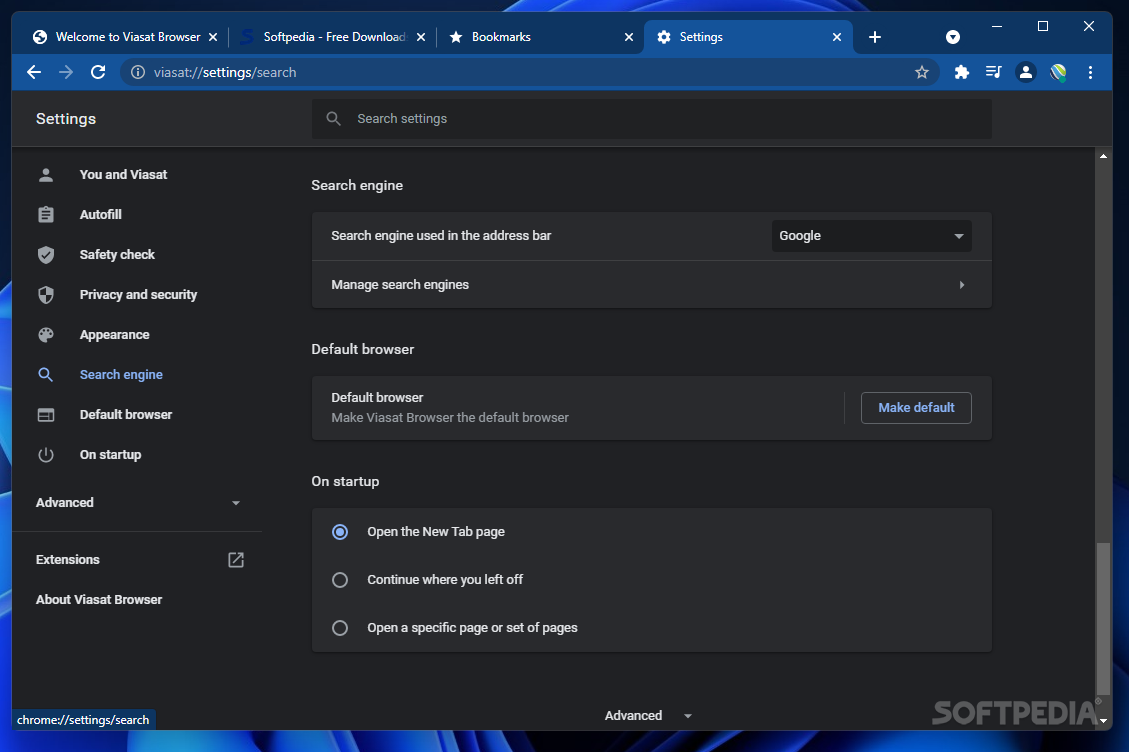Click the window icon beside Default browser
The image size is (1129, 752).
(x=46, y=415)
